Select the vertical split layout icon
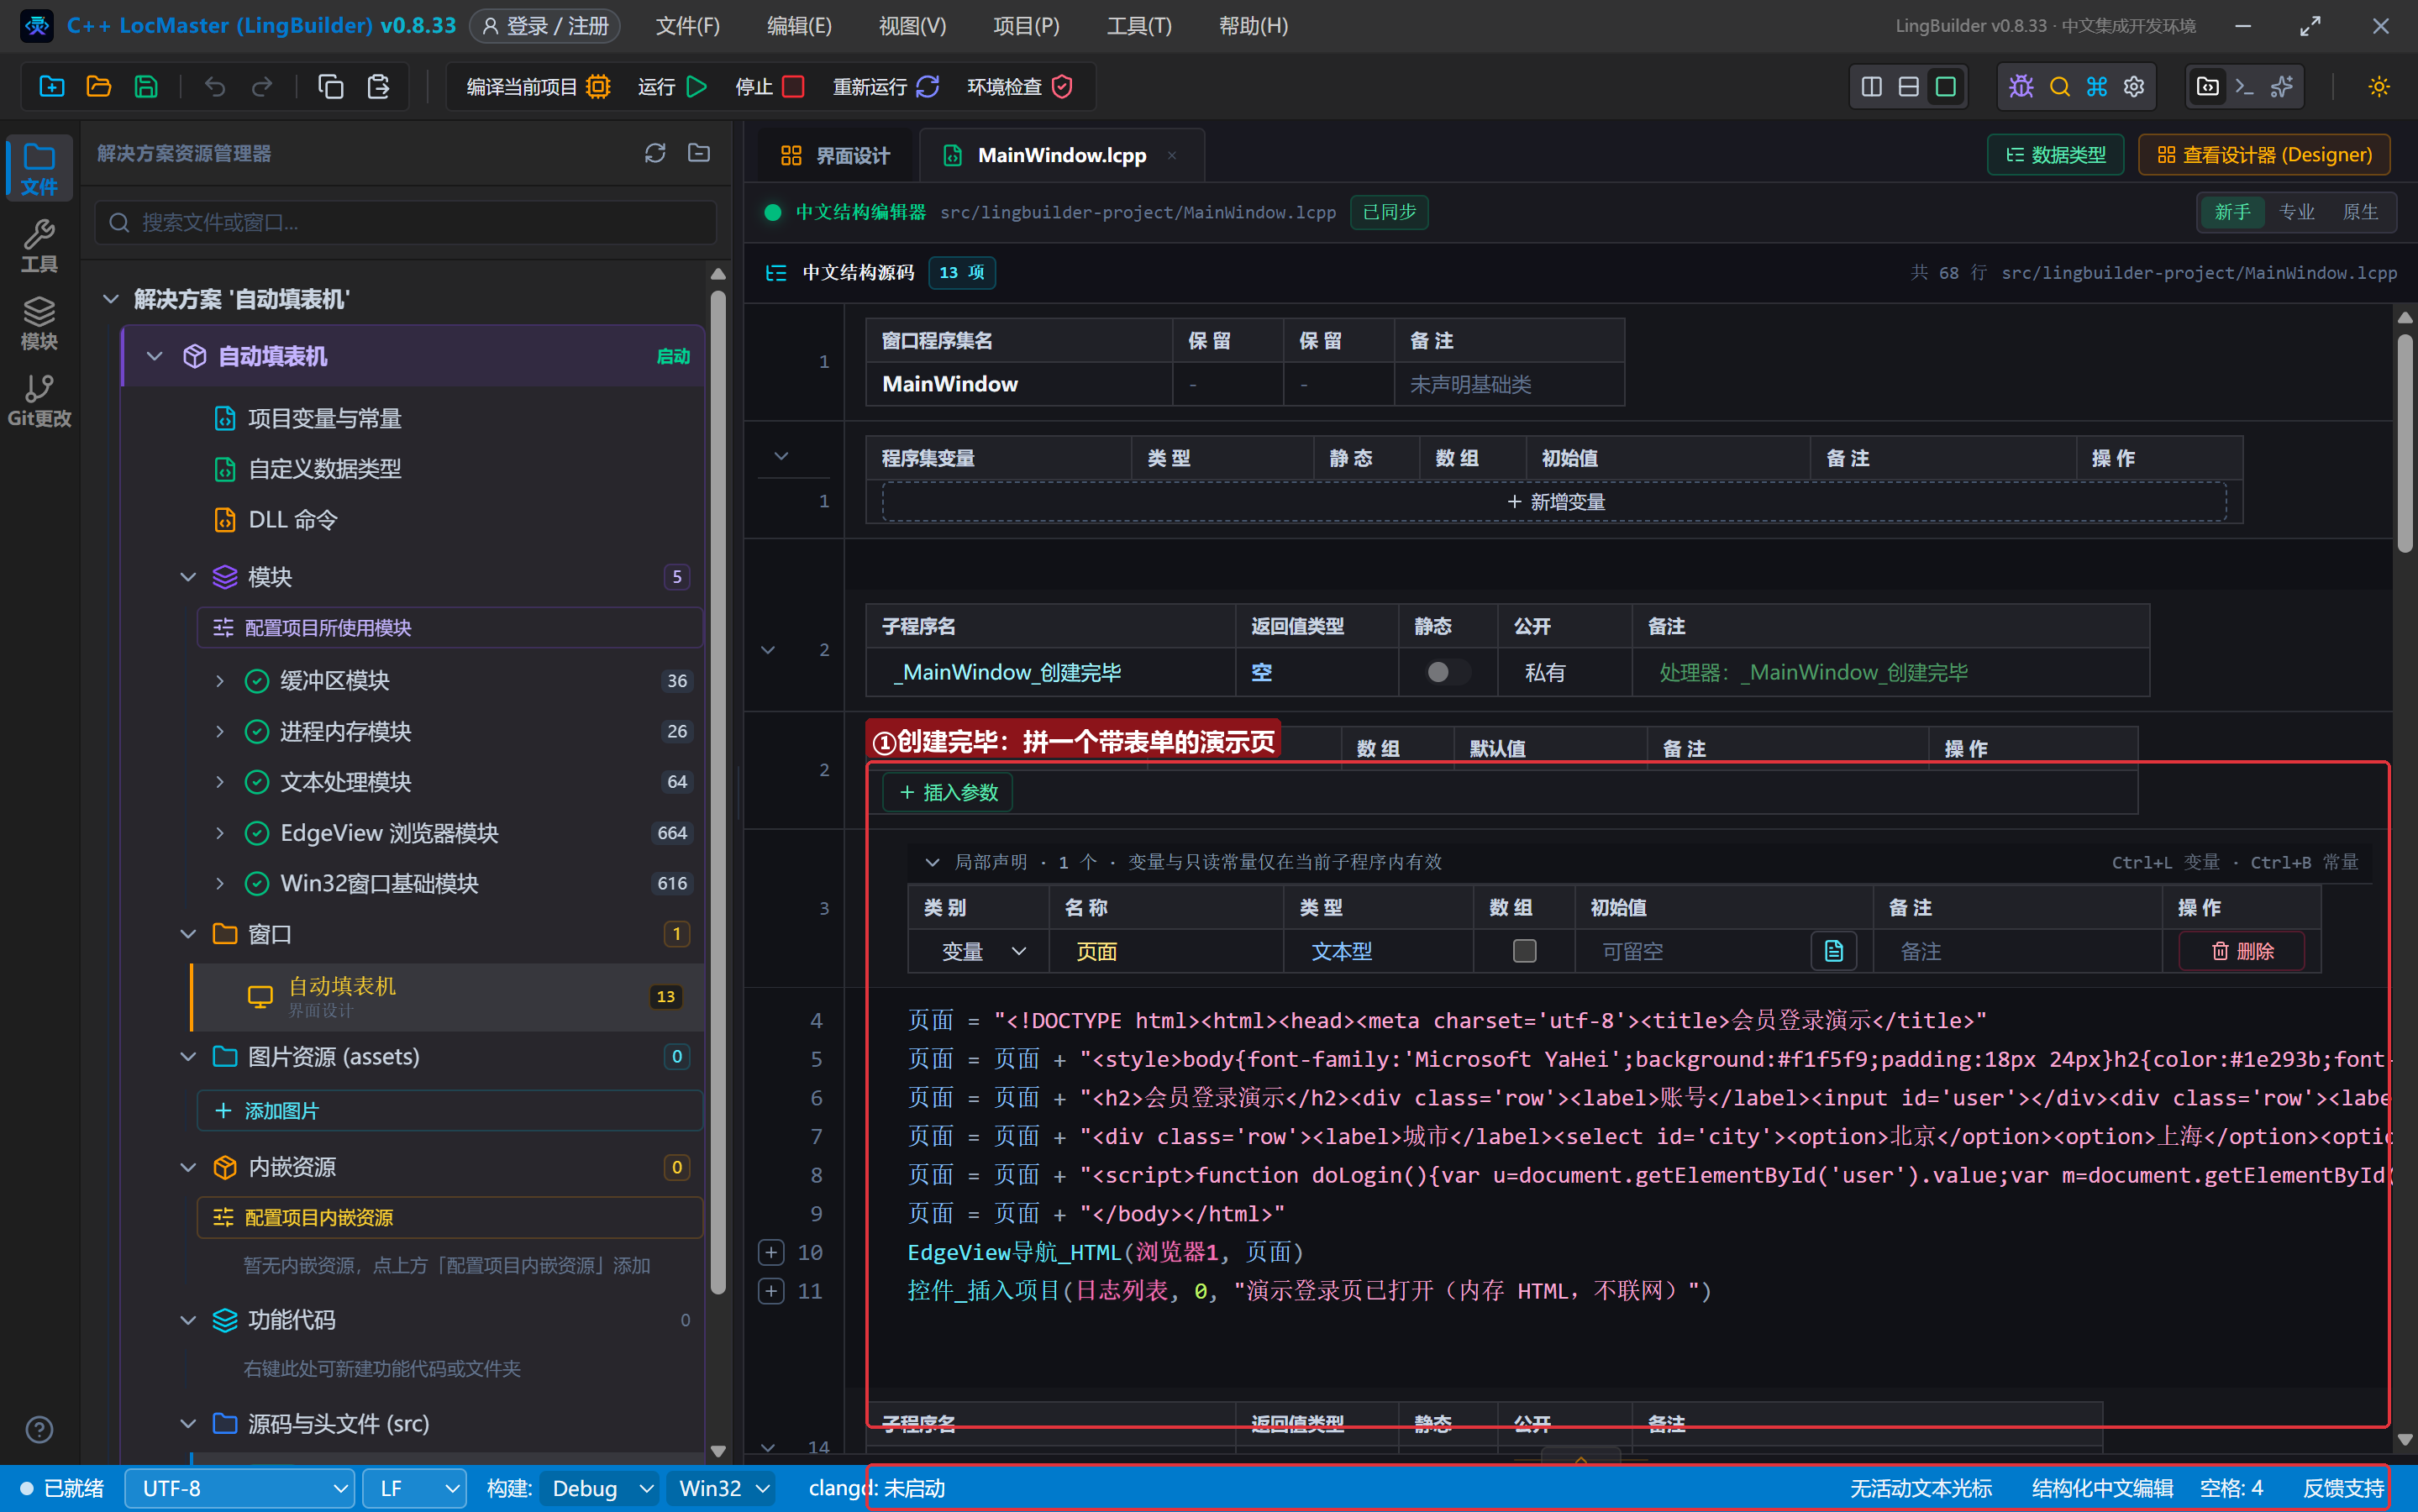This screenshot has width=2418, height=1512. coord(1872,87)
